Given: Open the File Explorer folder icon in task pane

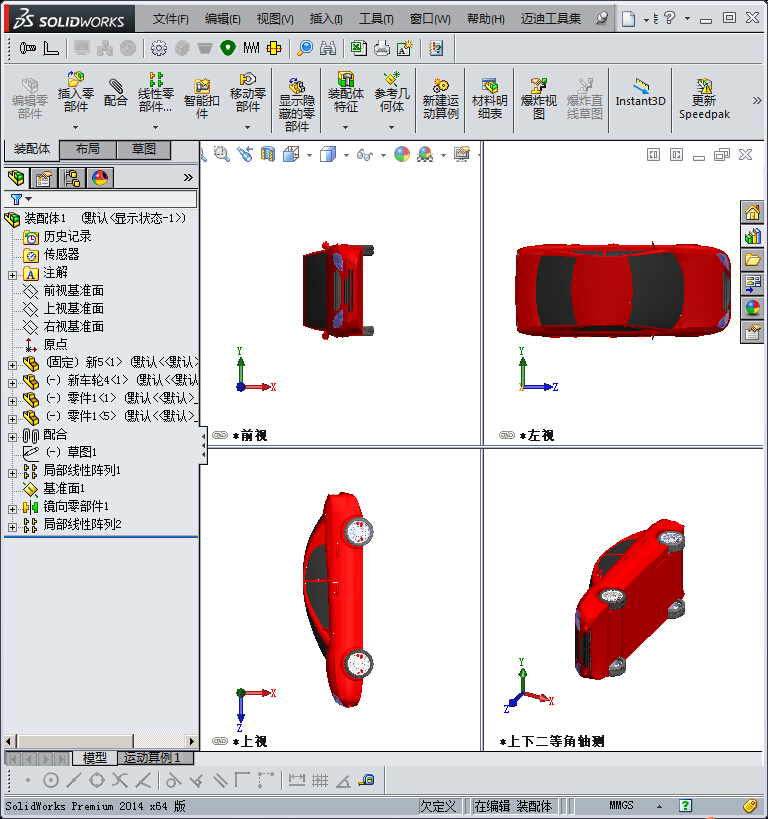Looking at the screenshot, I should pyautogui.click(x=752, y=260).
